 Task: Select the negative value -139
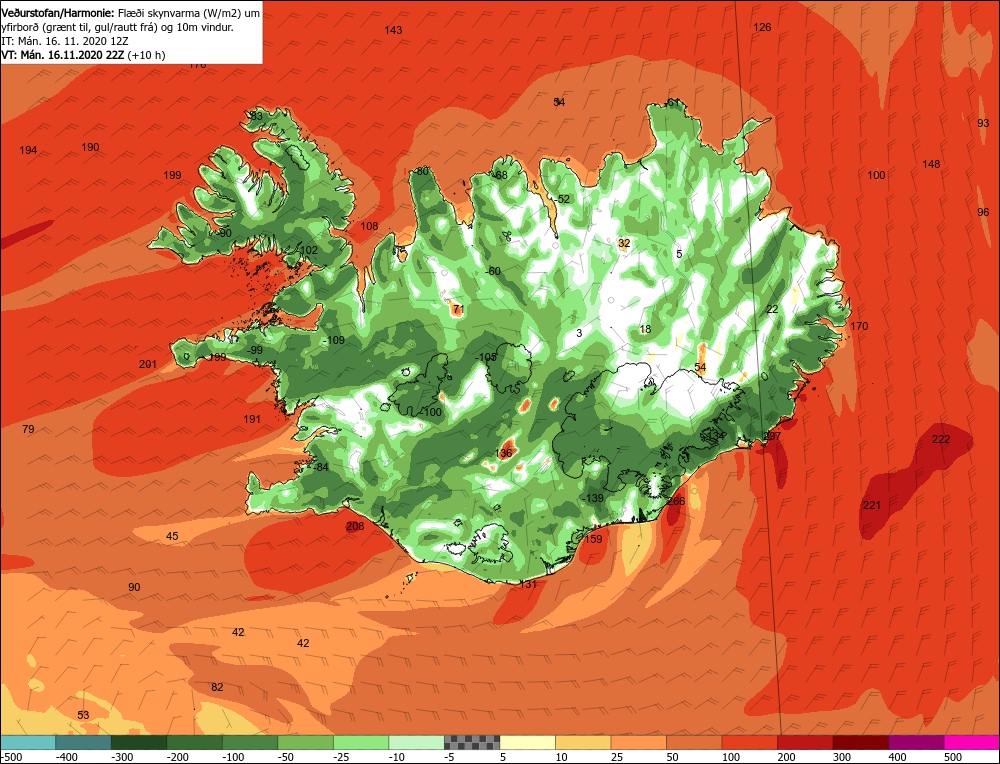tap(593, 498)
